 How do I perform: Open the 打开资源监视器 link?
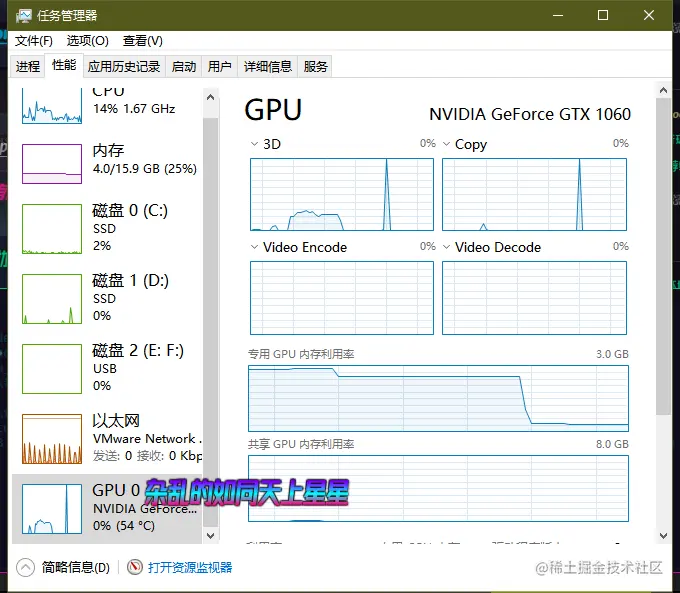tap(190, 567)
